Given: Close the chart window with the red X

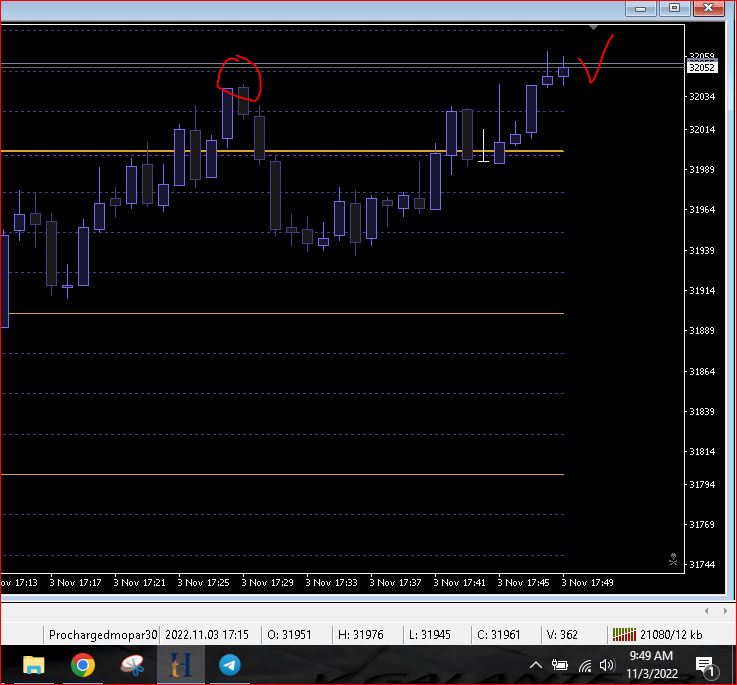Looking at the screenshot, I should point(709,8).
